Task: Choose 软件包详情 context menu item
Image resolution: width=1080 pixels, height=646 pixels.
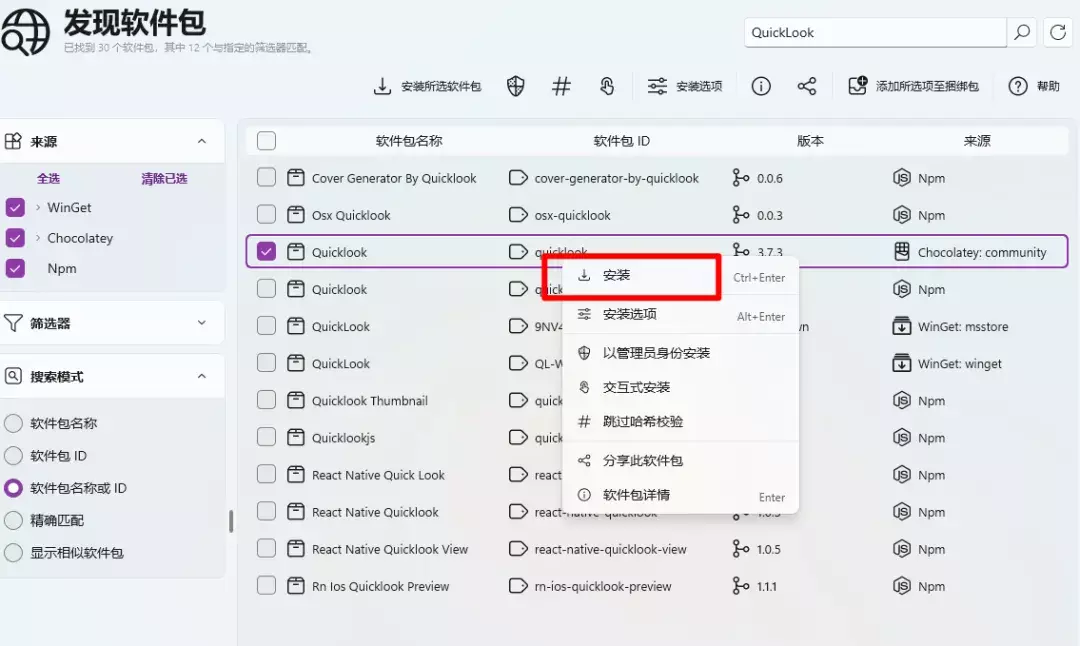Action: tap(681, 495)
